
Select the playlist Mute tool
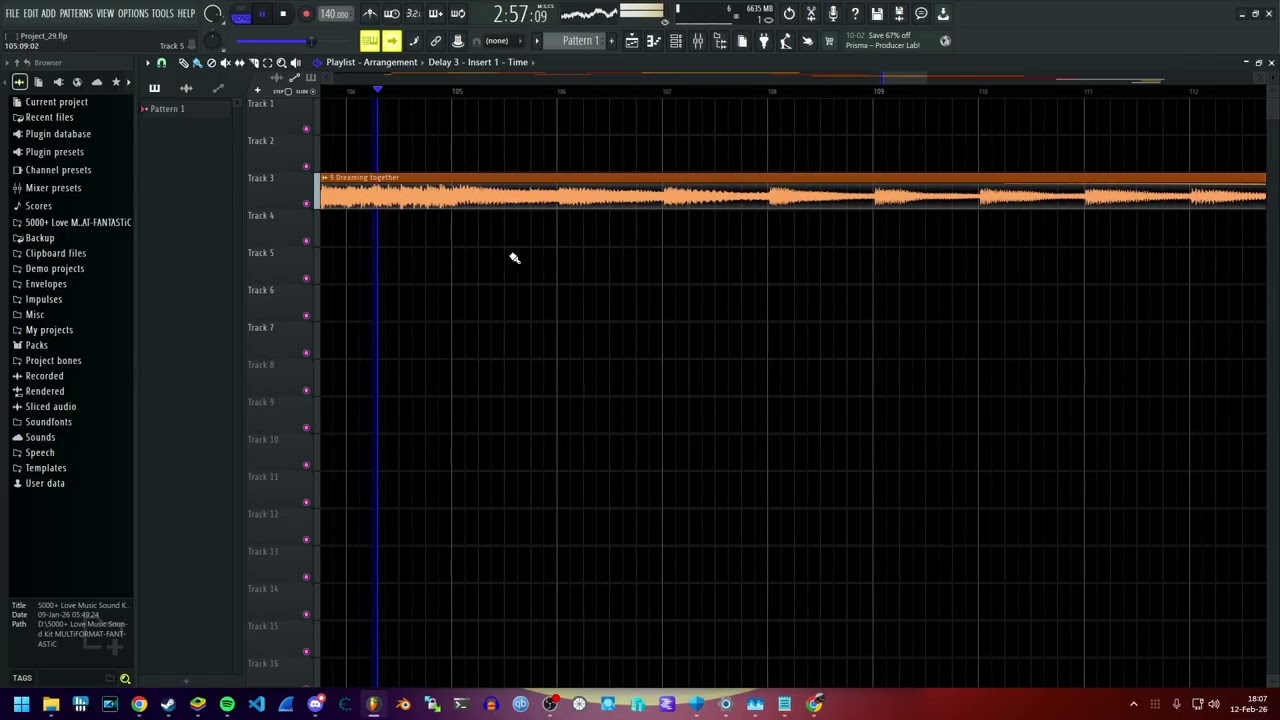tap(225, 63)
